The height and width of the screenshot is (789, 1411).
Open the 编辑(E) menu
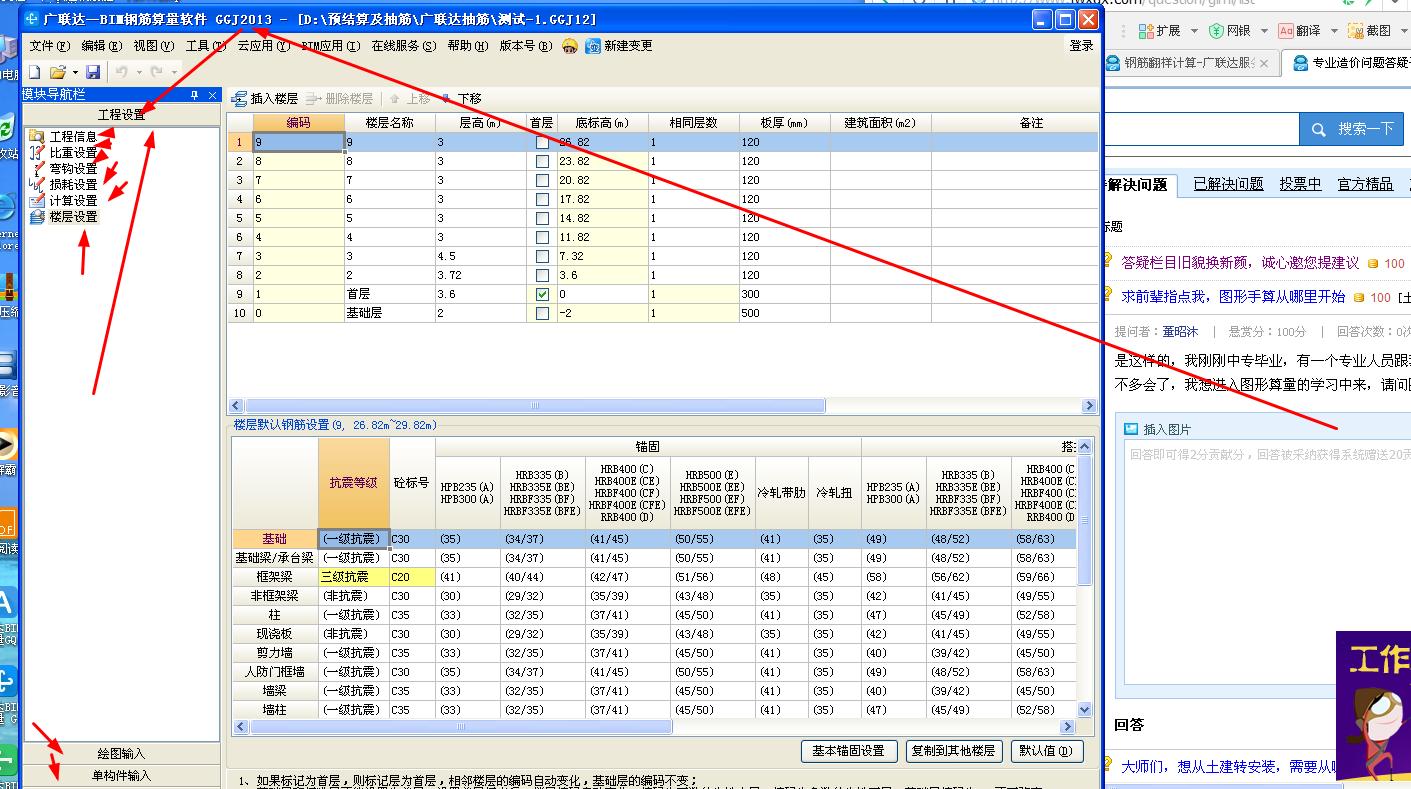pyautogui.click(x=101, y=46)
